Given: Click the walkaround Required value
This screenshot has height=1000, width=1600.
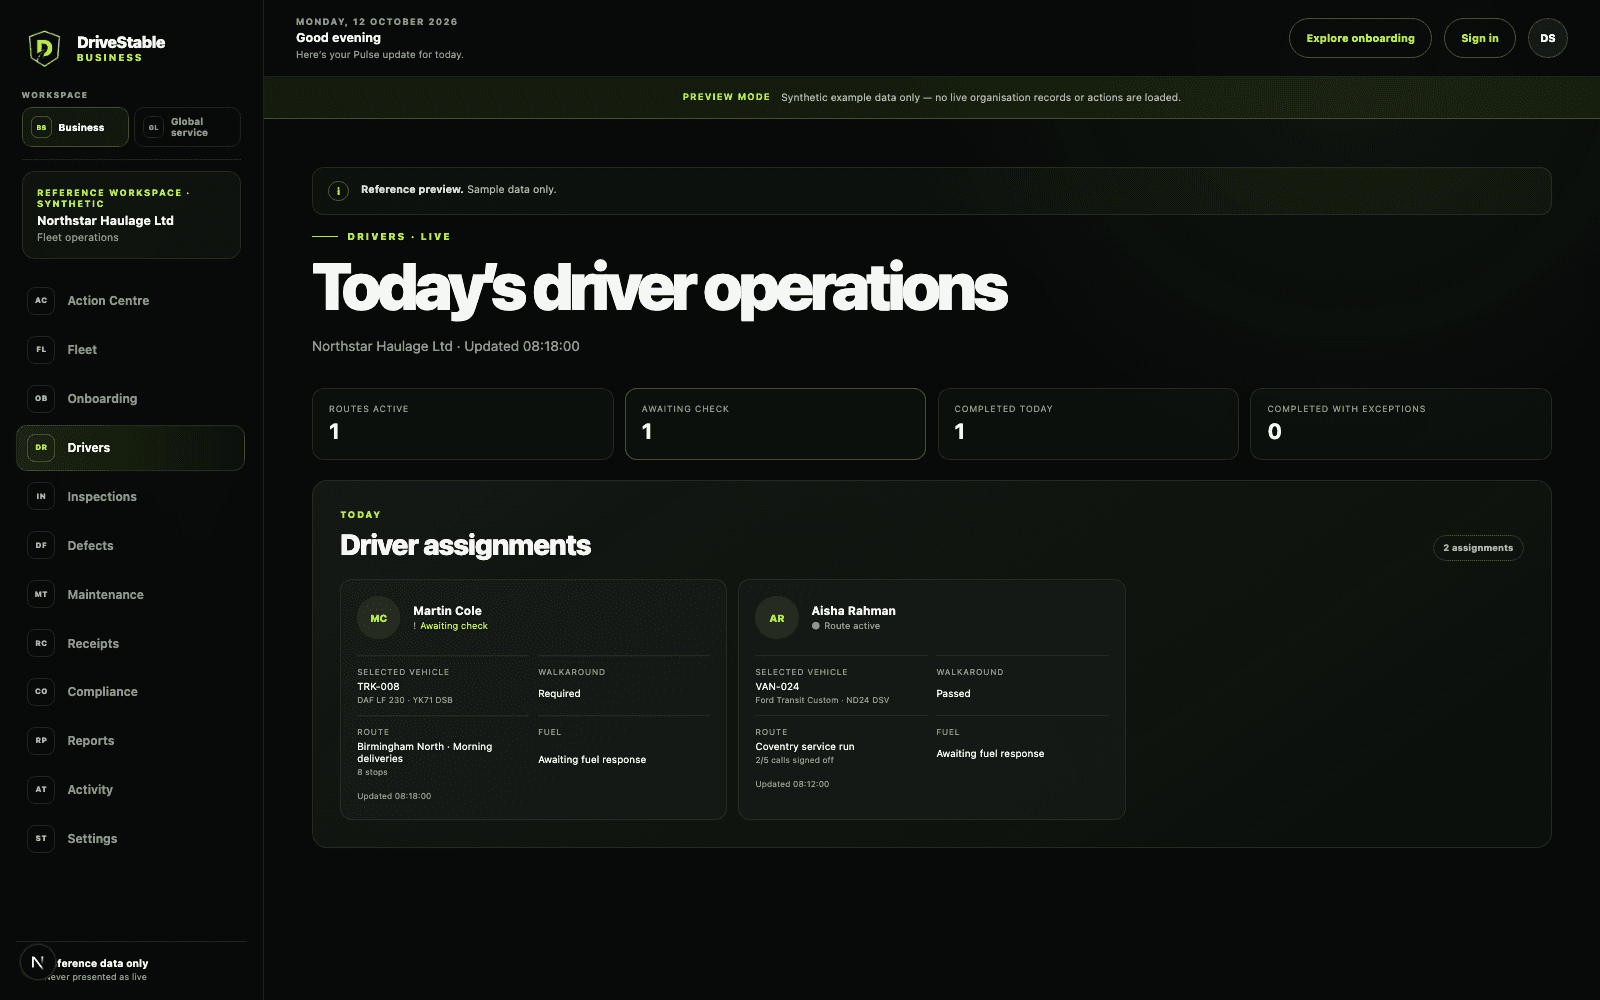Looking at the screenshot, I should click(559, 694).
